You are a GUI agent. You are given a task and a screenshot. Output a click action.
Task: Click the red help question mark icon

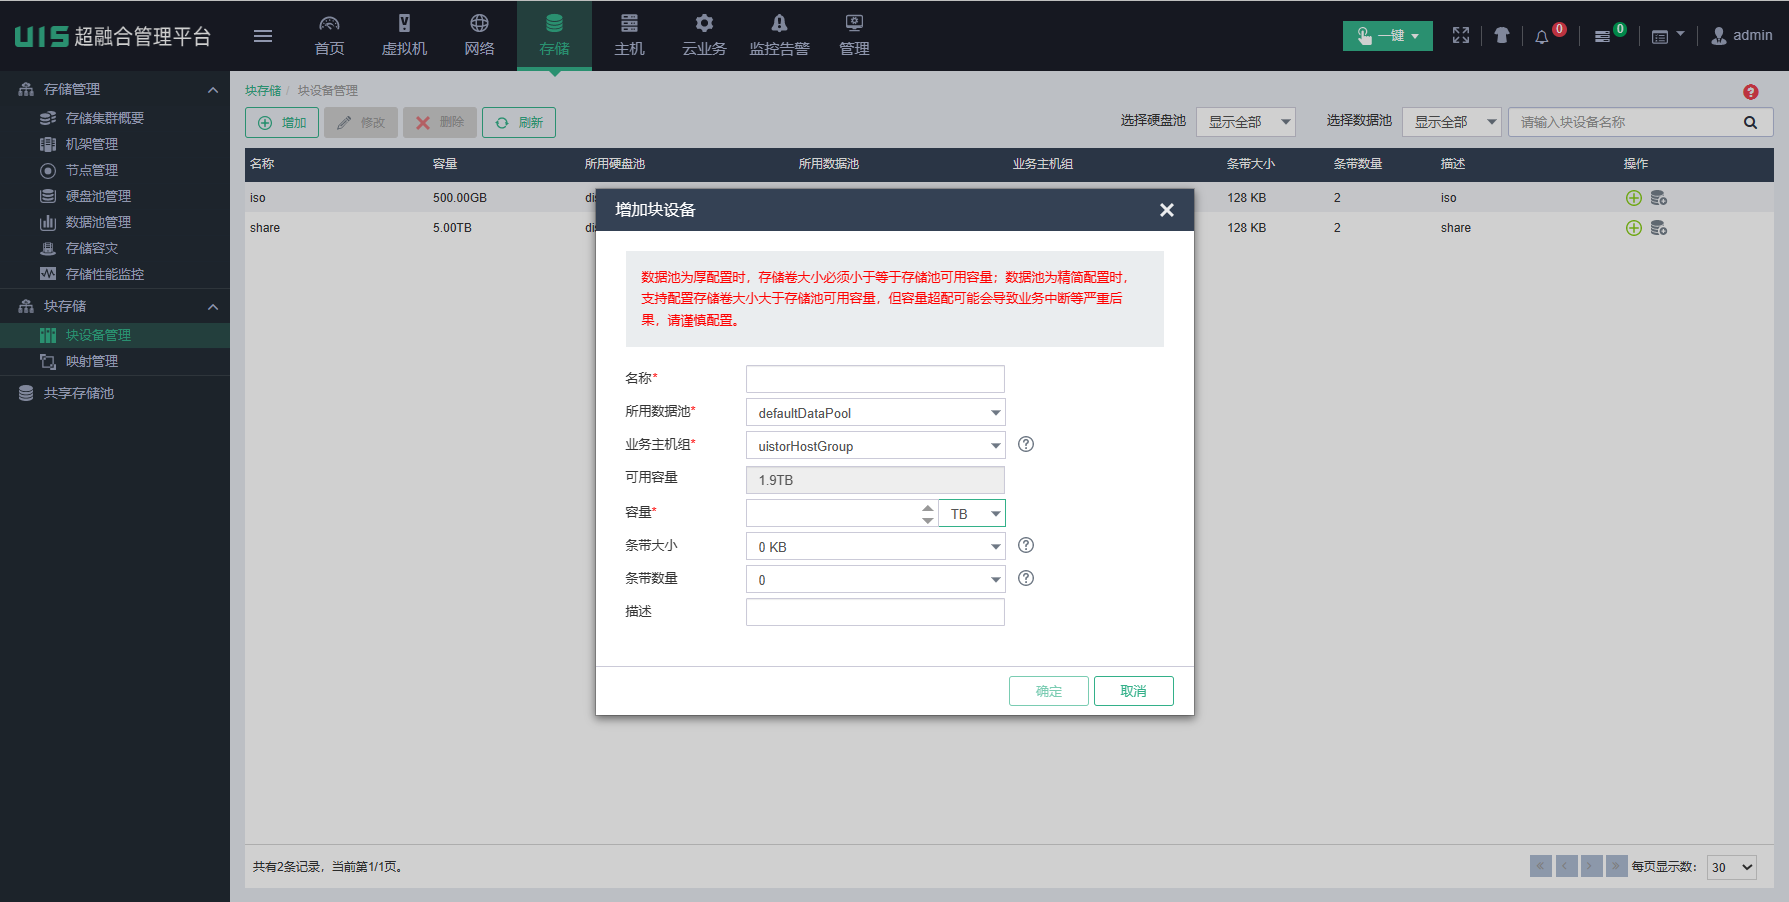pos(1750,92)
